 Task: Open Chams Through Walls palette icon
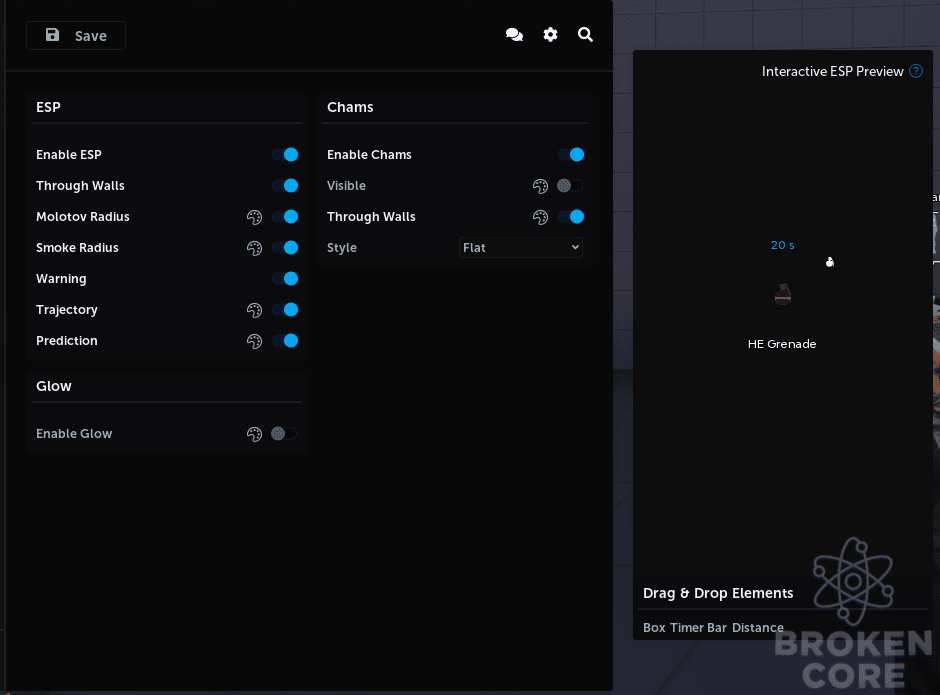(540, 217)
